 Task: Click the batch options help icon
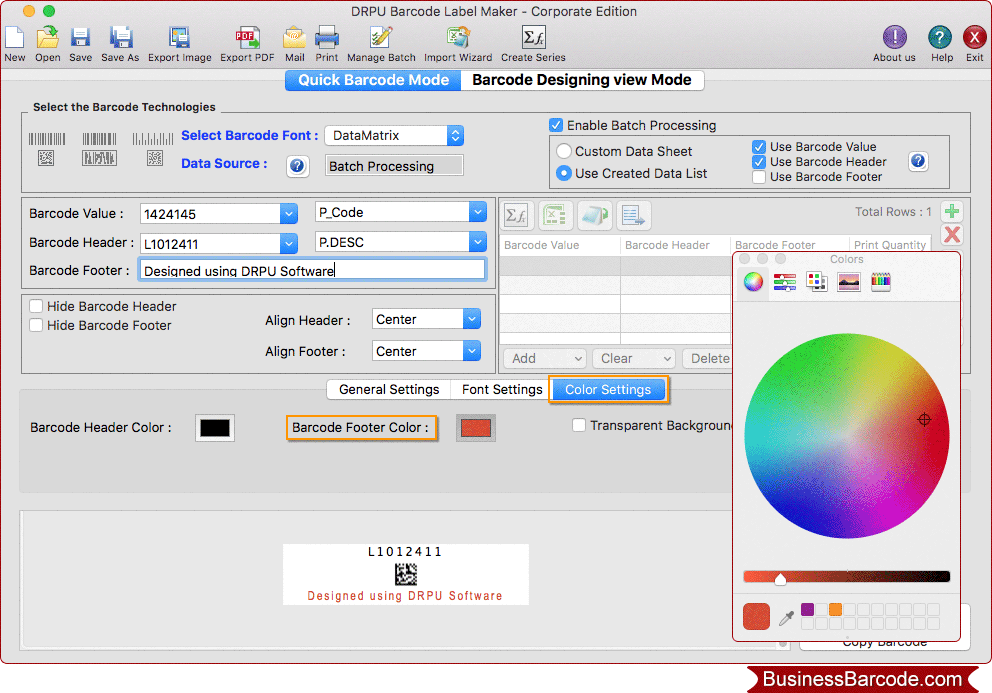point(918,161)
